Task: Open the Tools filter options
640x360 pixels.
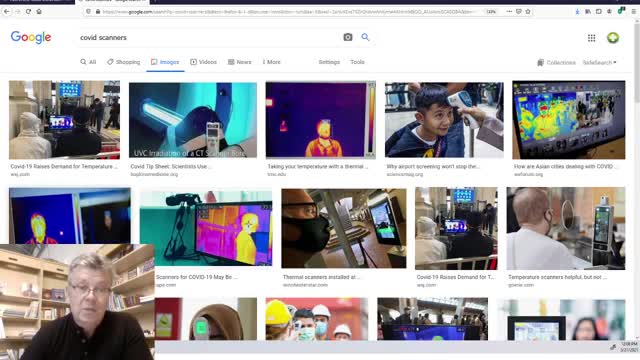Action: click(357, 62)
